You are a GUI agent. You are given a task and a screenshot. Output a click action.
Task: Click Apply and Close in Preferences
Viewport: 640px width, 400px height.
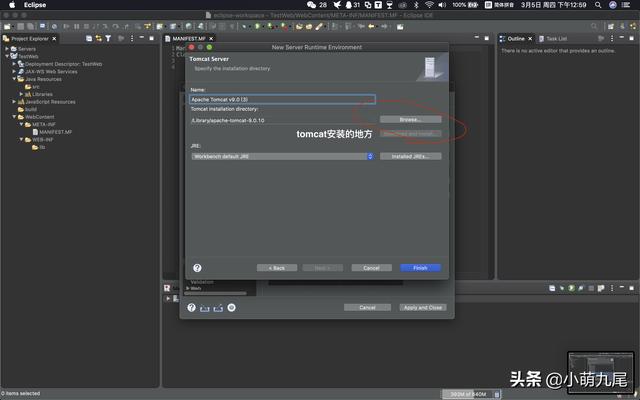423,307
